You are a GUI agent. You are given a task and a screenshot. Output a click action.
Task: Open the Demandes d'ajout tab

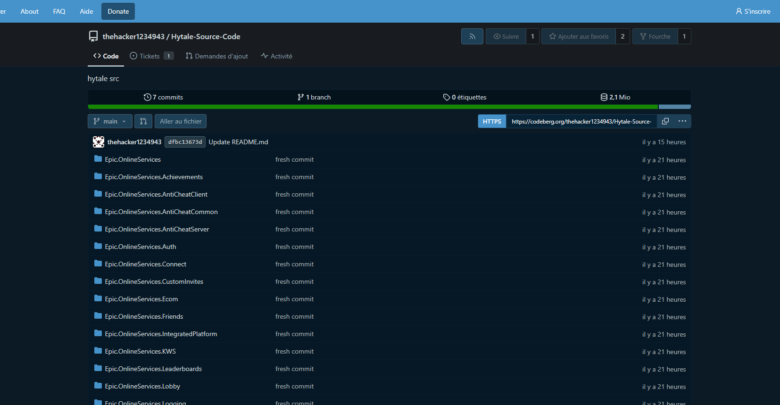[x=216, y=56]
